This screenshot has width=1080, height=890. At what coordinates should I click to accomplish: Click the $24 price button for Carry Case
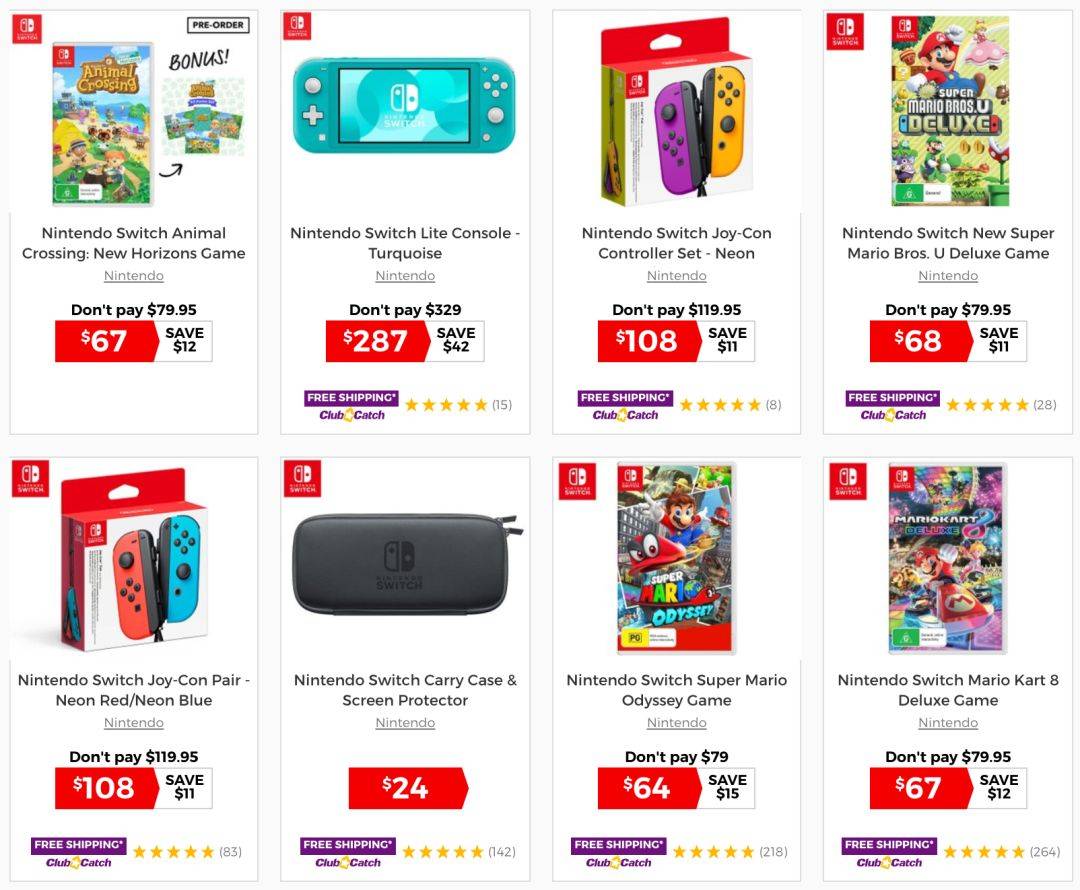(408, 788)
